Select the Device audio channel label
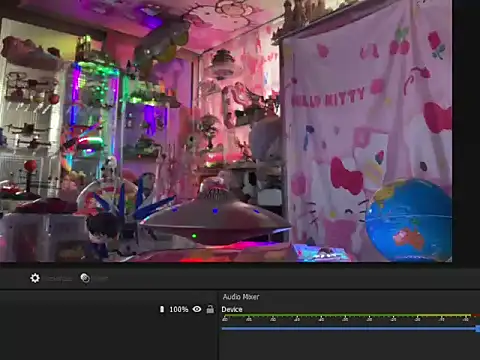The height and width of the screenshot is (360, 480). [x=232, y=309]
